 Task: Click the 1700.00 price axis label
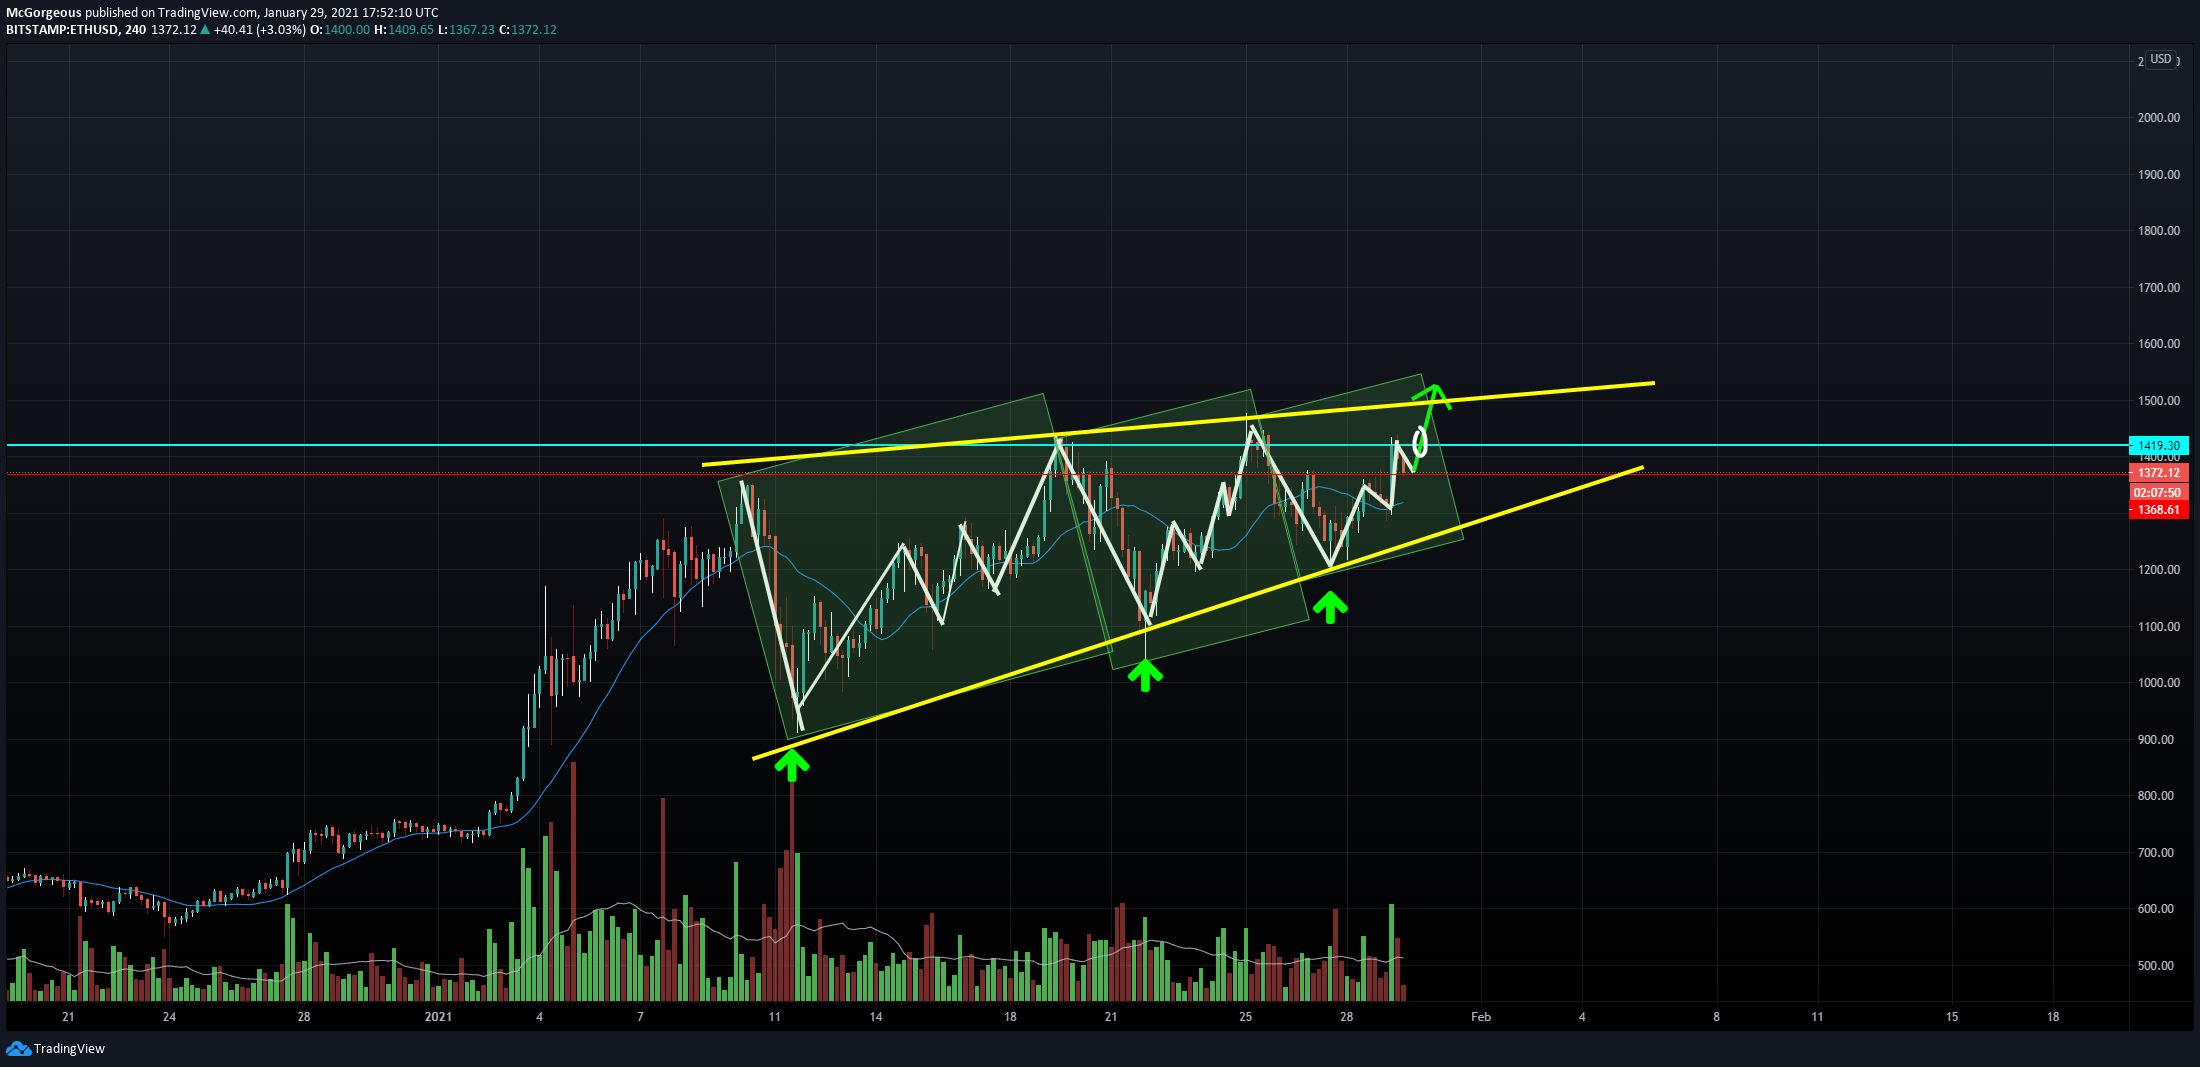(2159, 288)
